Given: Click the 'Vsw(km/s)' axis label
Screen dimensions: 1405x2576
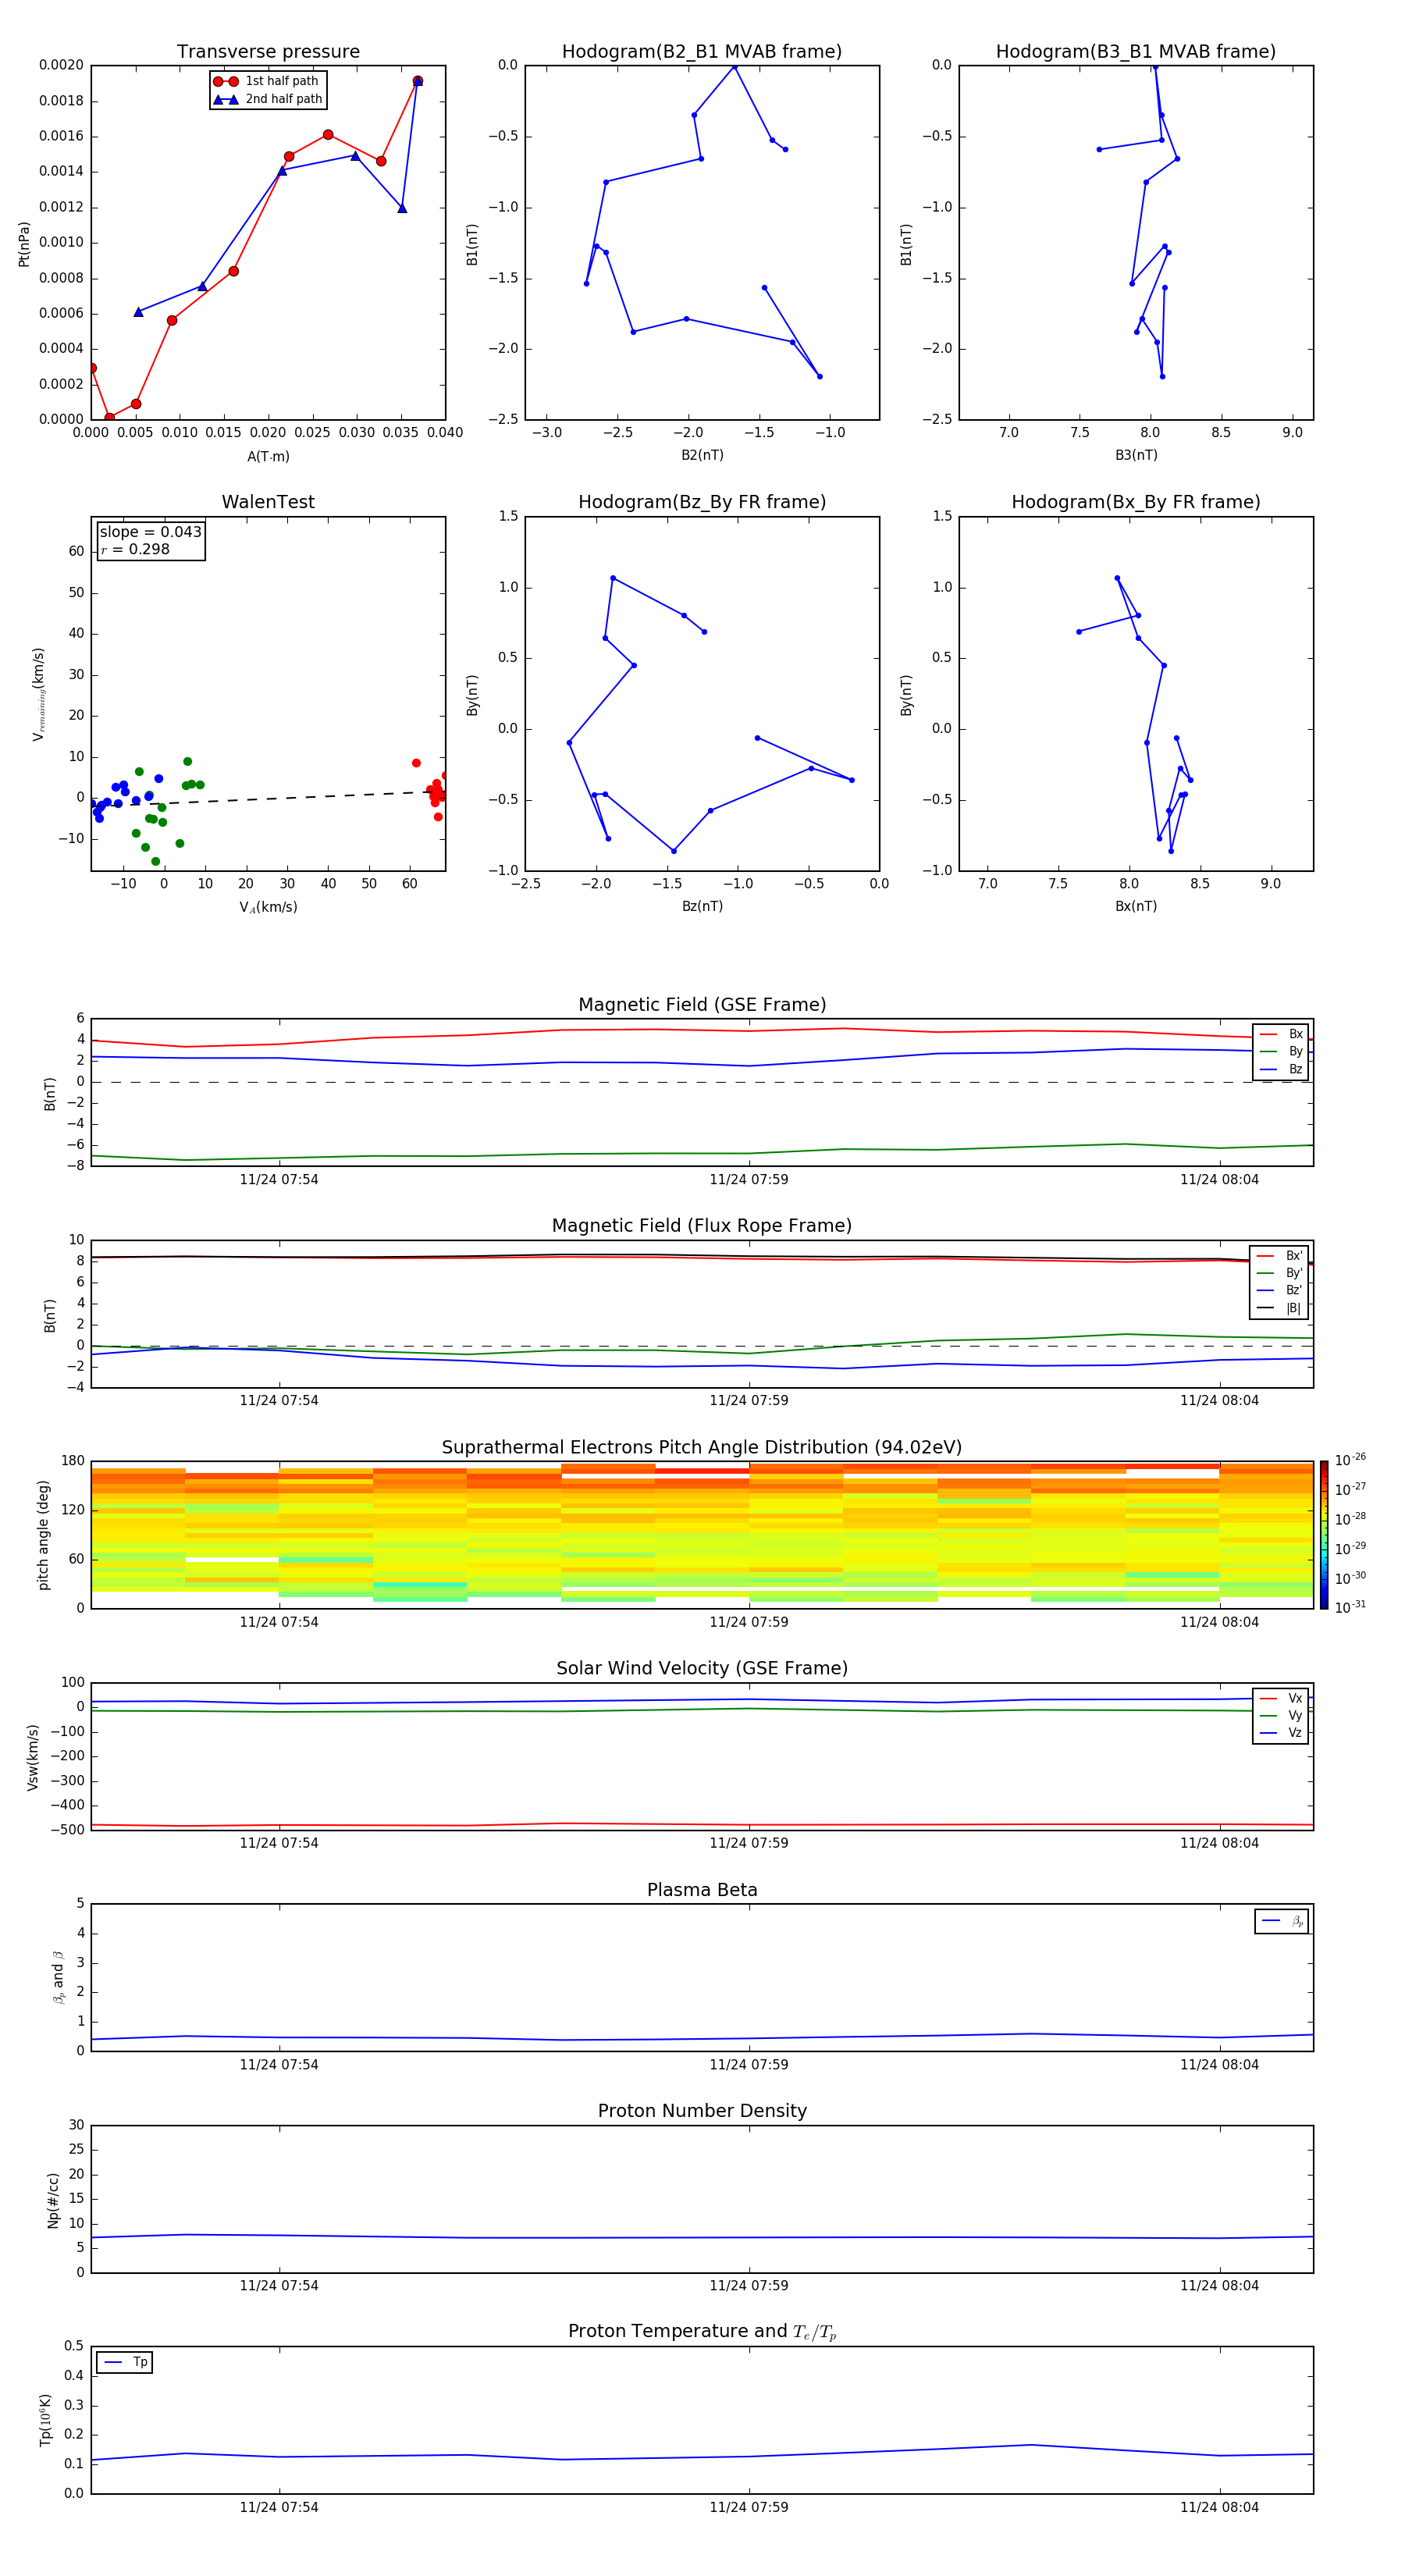Looking at the screenshot, I should 33,1756.
